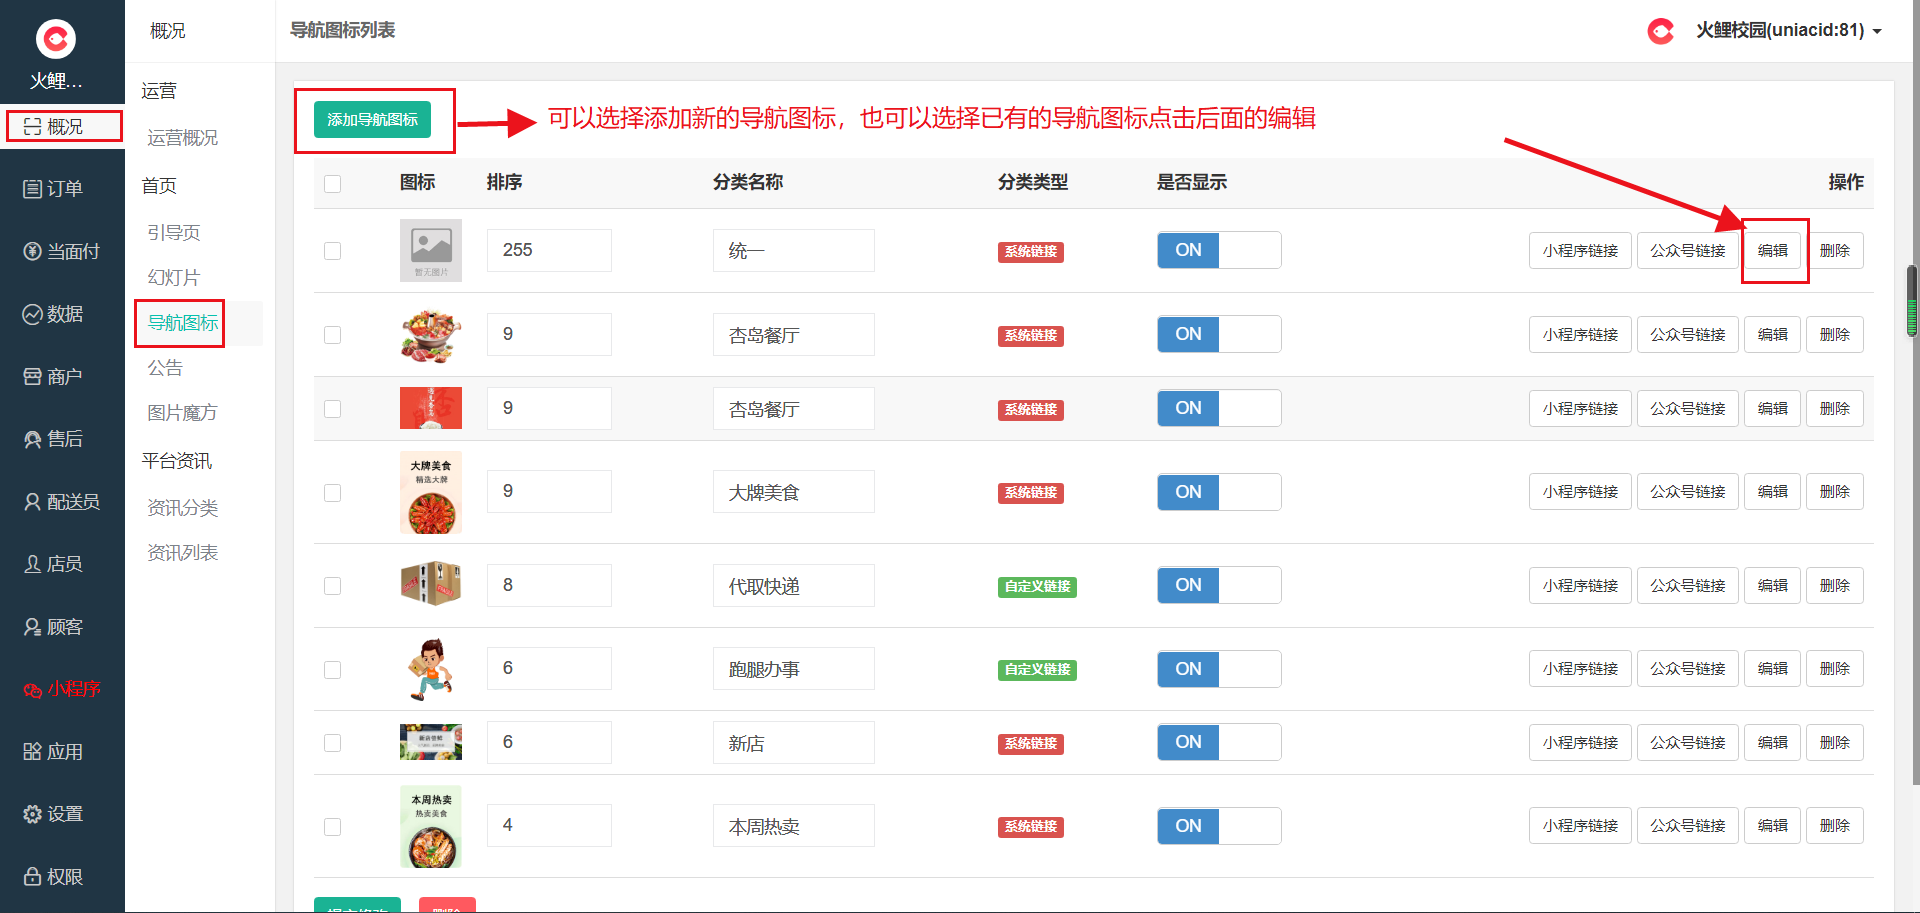This screenshot has height=913, width=1920.
Task: Click the 添加导航图标 button
Action: 372,120
